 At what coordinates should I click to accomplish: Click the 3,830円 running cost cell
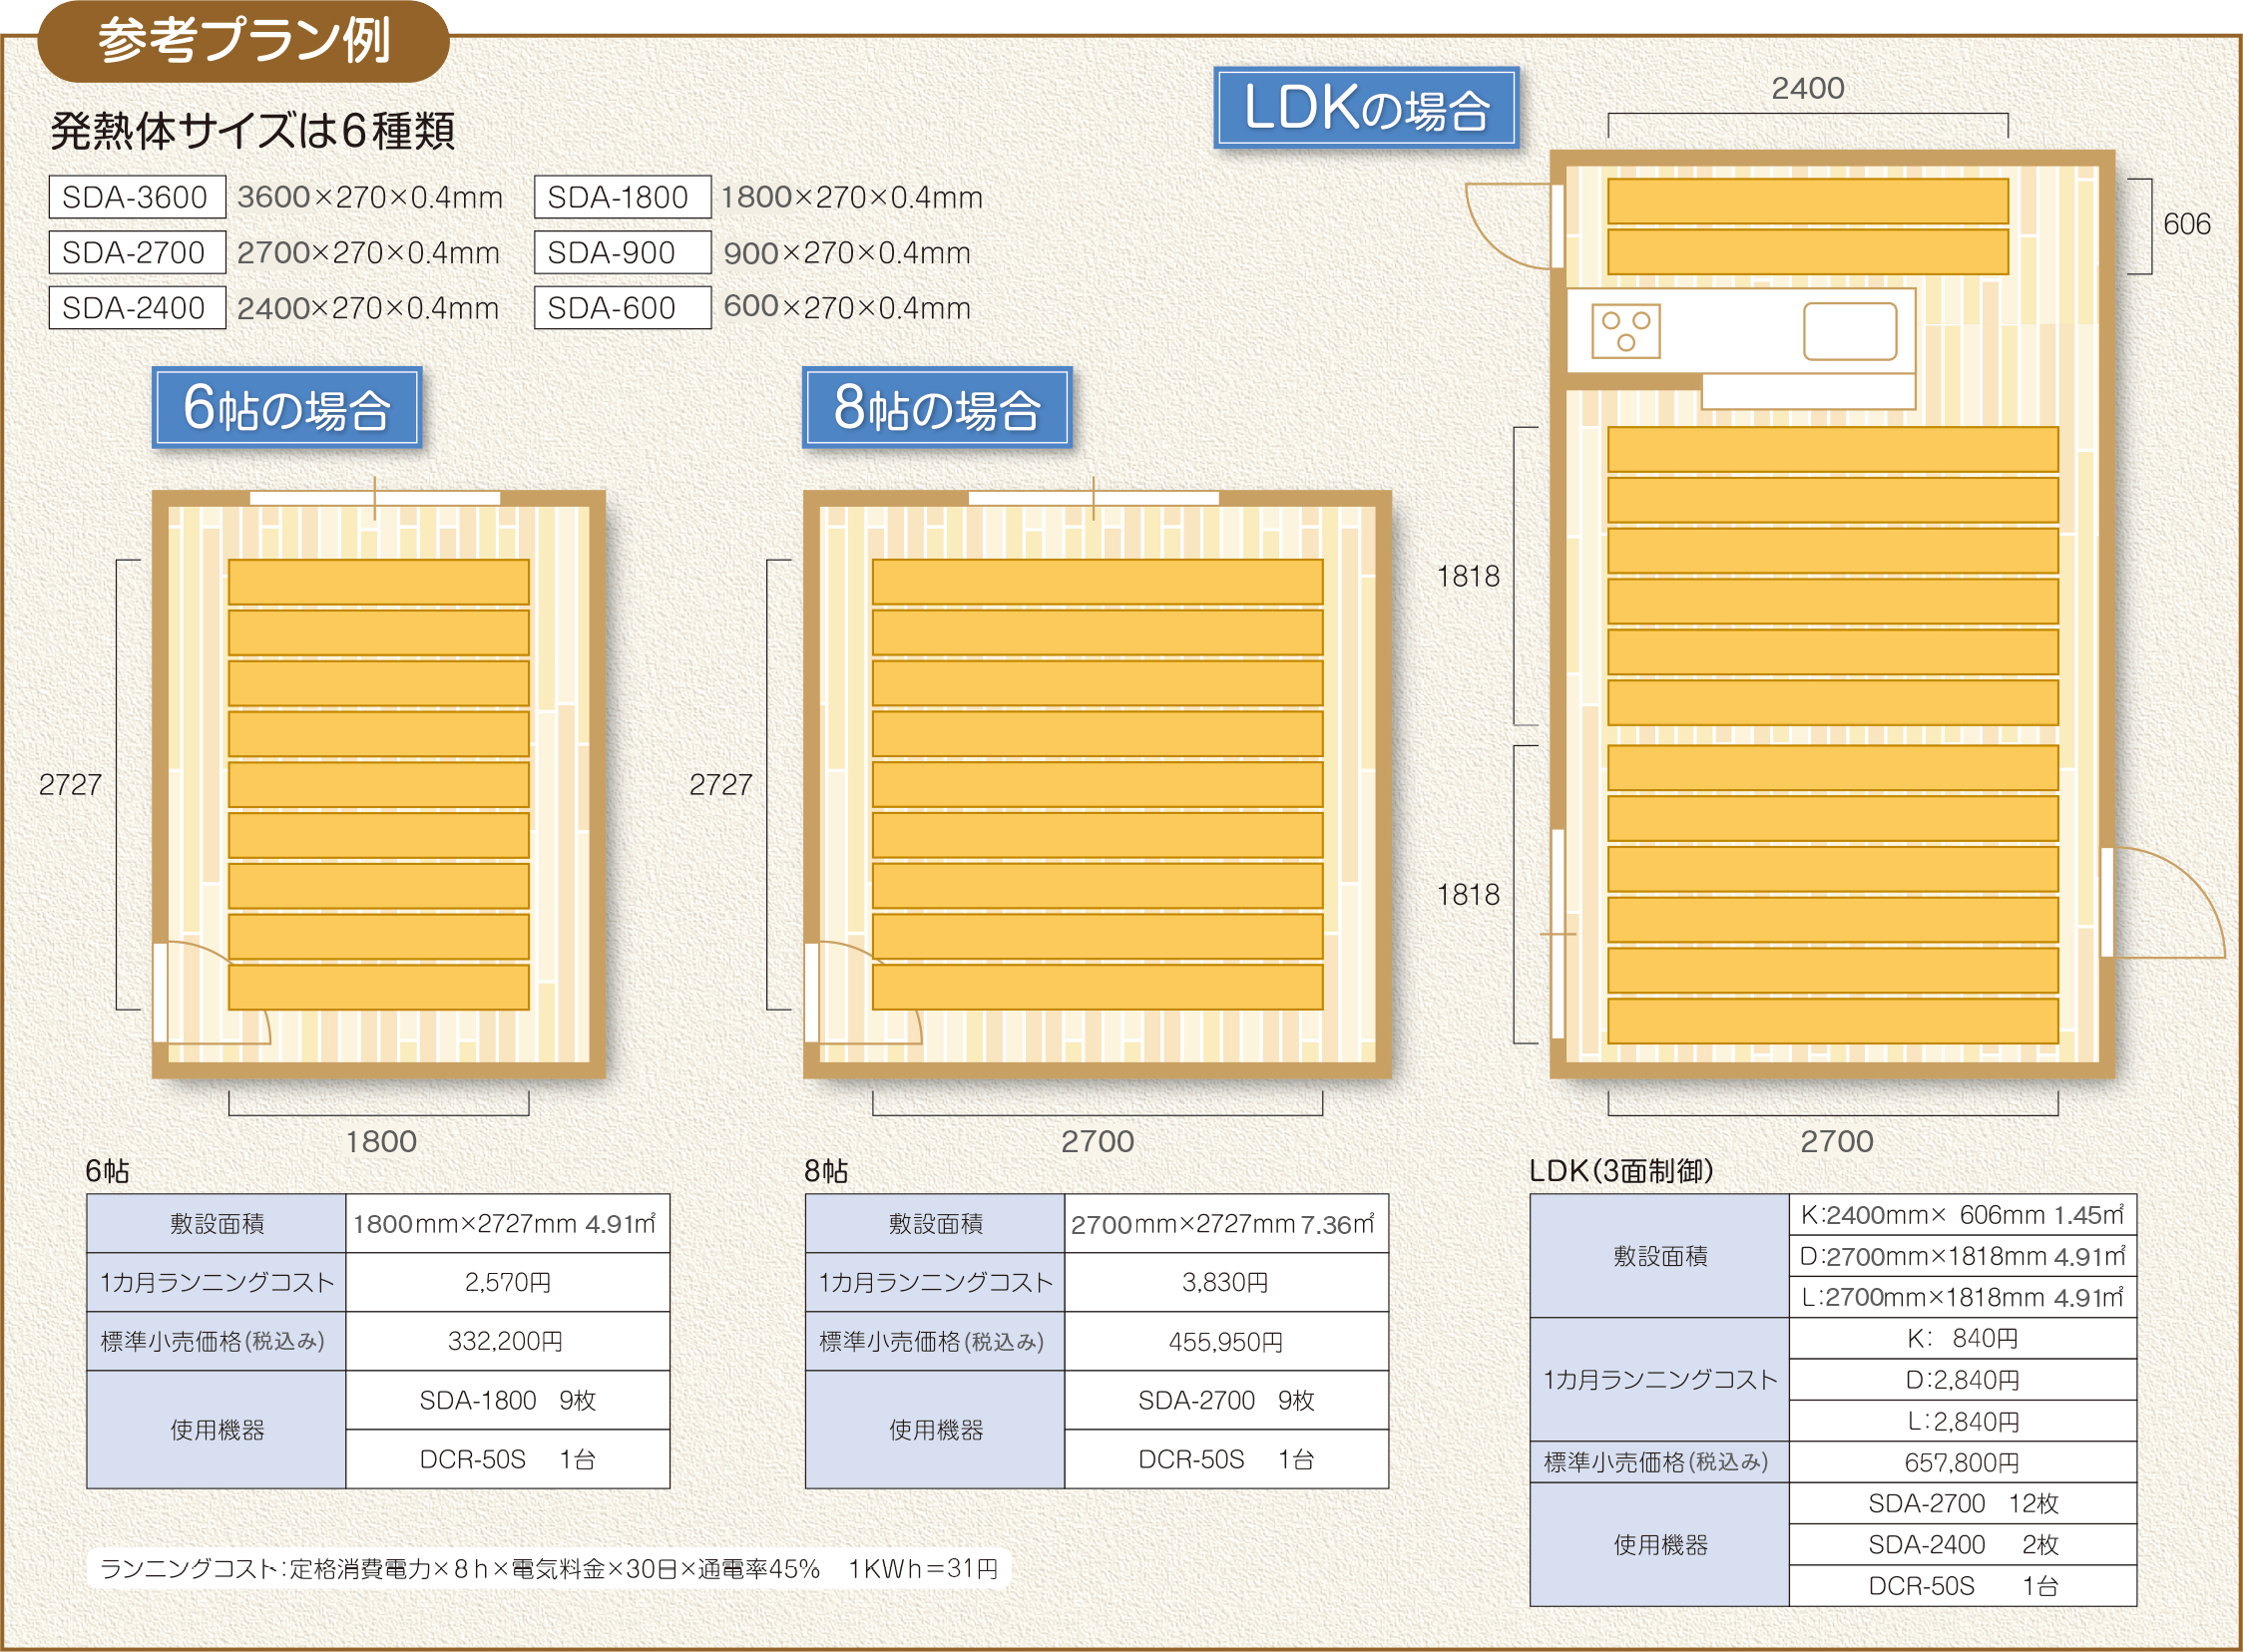[x=1227, y=1282]
